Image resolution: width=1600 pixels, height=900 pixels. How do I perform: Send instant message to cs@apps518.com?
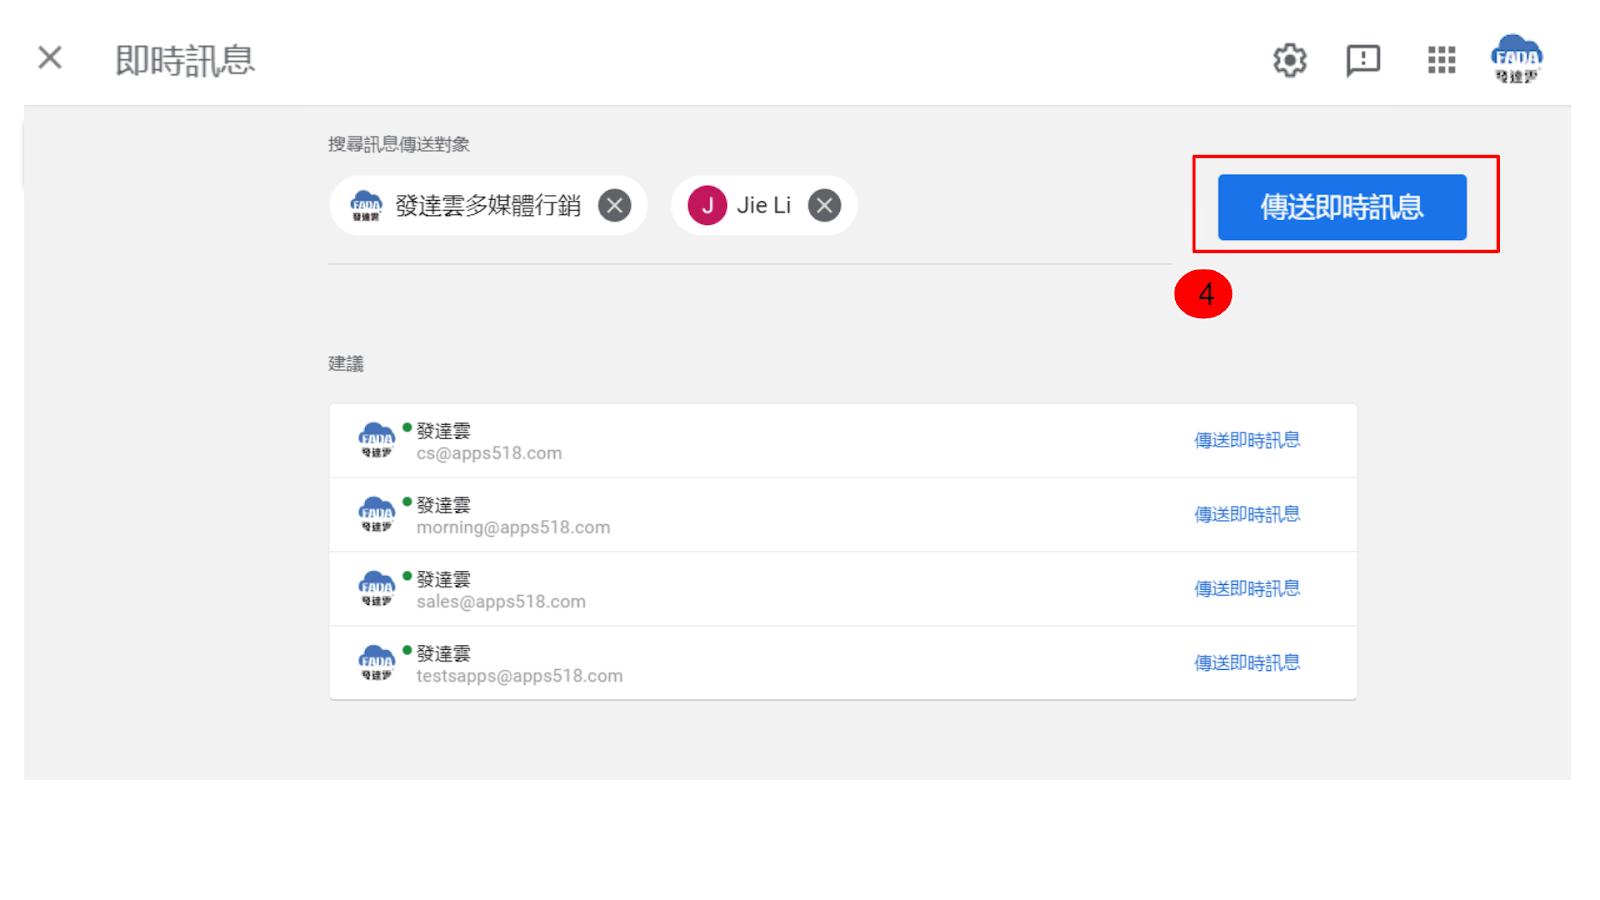1247,440
